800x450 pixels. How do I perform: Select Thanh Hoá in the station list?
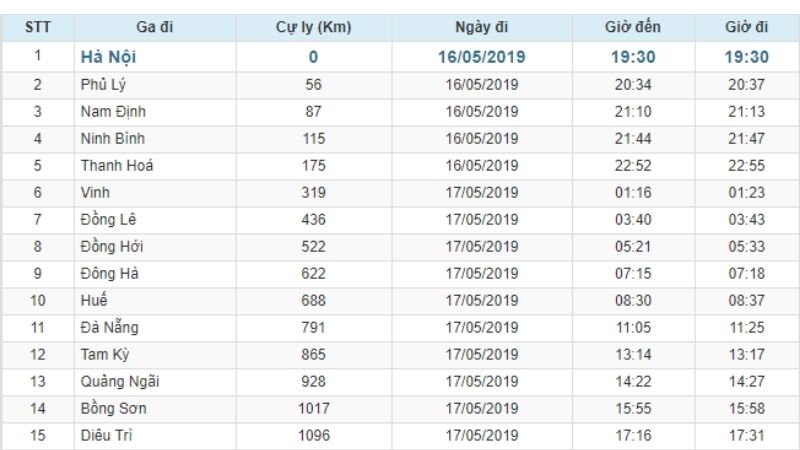pyautogui.click(x=117, y=166)
